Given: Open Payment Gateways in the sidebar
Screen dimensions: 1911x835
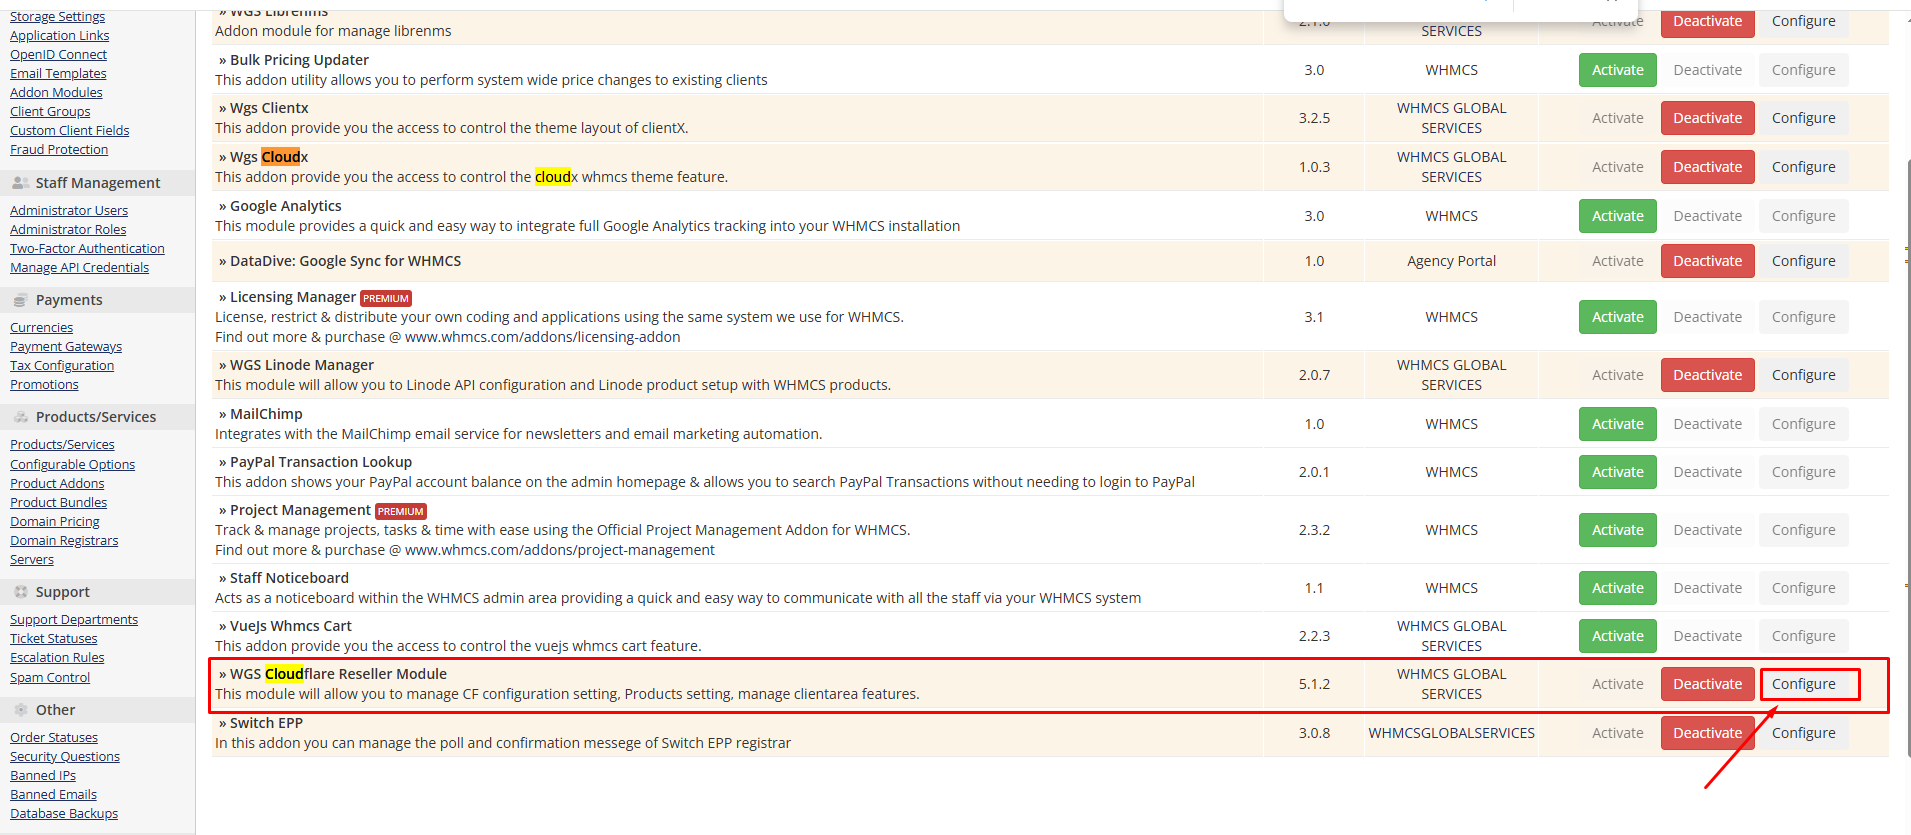Looking at the screenshot, I should [x=66, y=347].
